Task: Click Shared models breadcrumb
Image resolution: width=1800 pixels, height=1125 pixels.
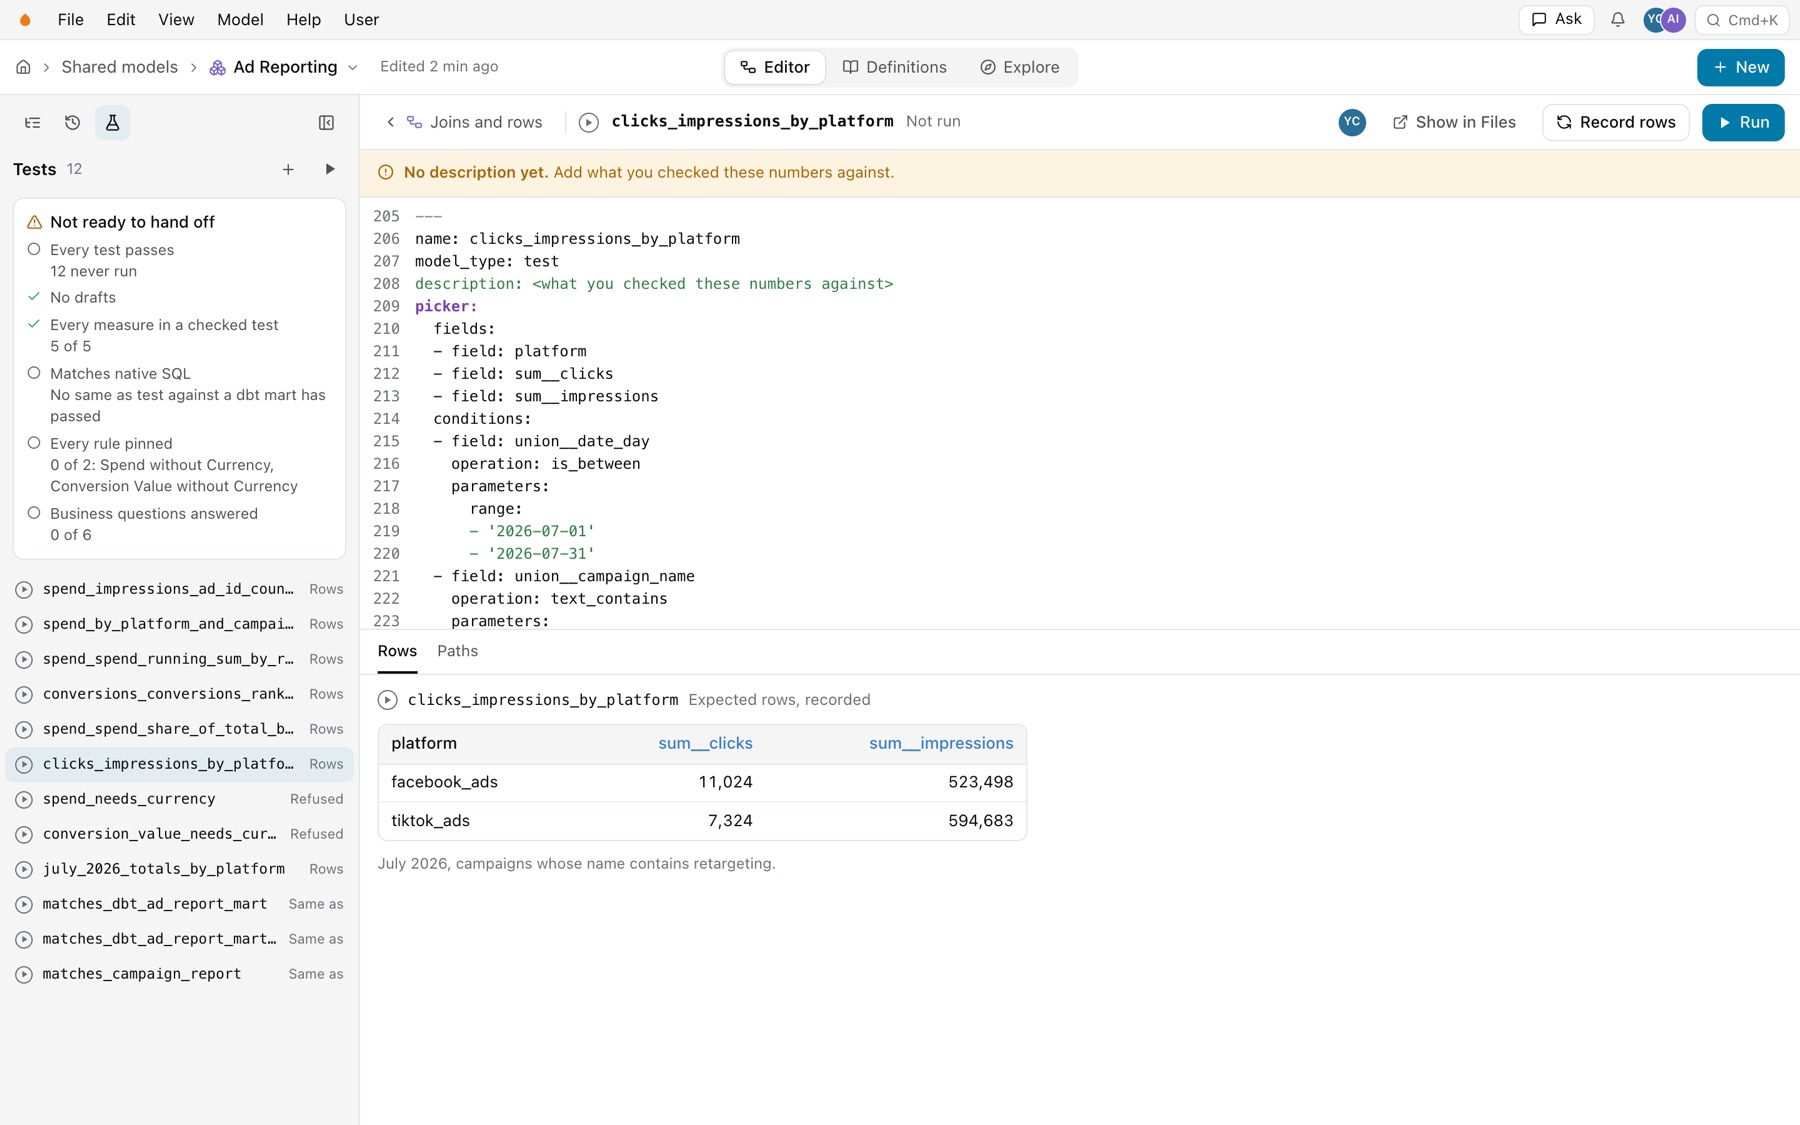Action: [119, 67]
